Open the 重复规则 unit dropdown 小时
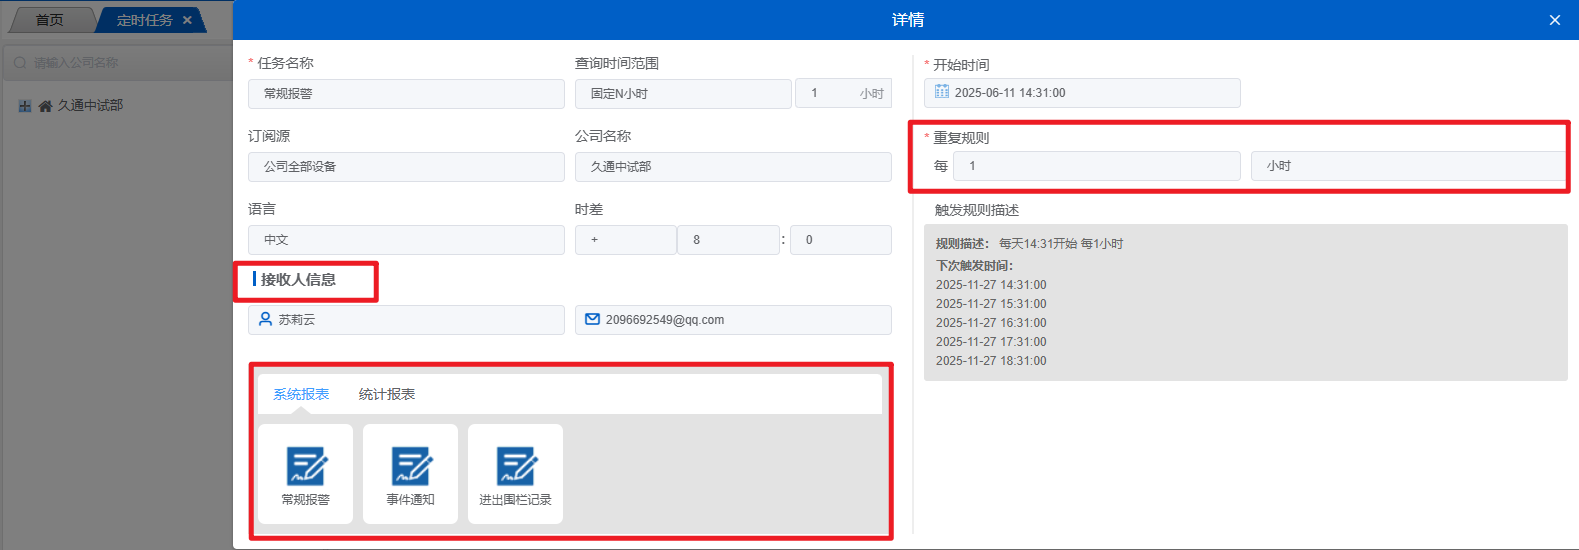 (x=1406, y=166)
